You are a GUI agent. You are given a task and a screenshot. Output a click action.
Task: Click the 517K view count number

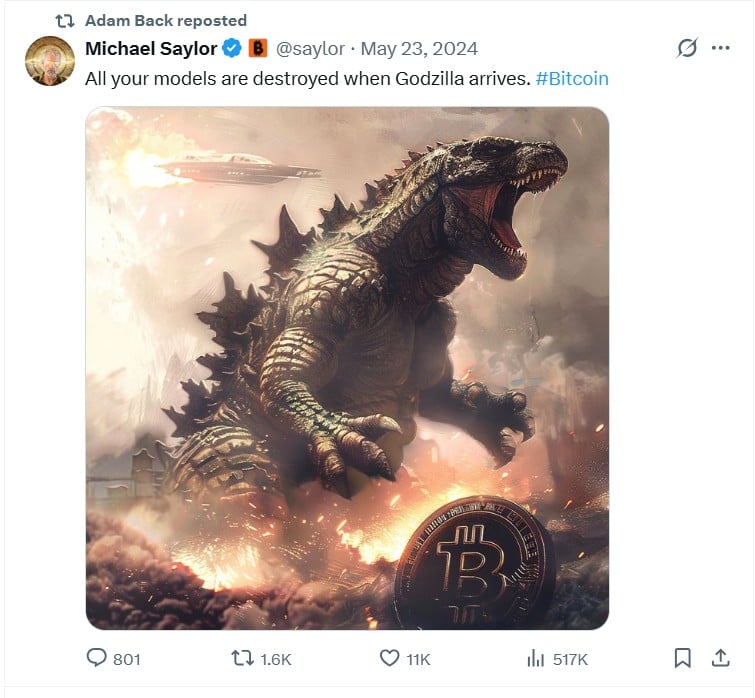[x=570, y=659]
